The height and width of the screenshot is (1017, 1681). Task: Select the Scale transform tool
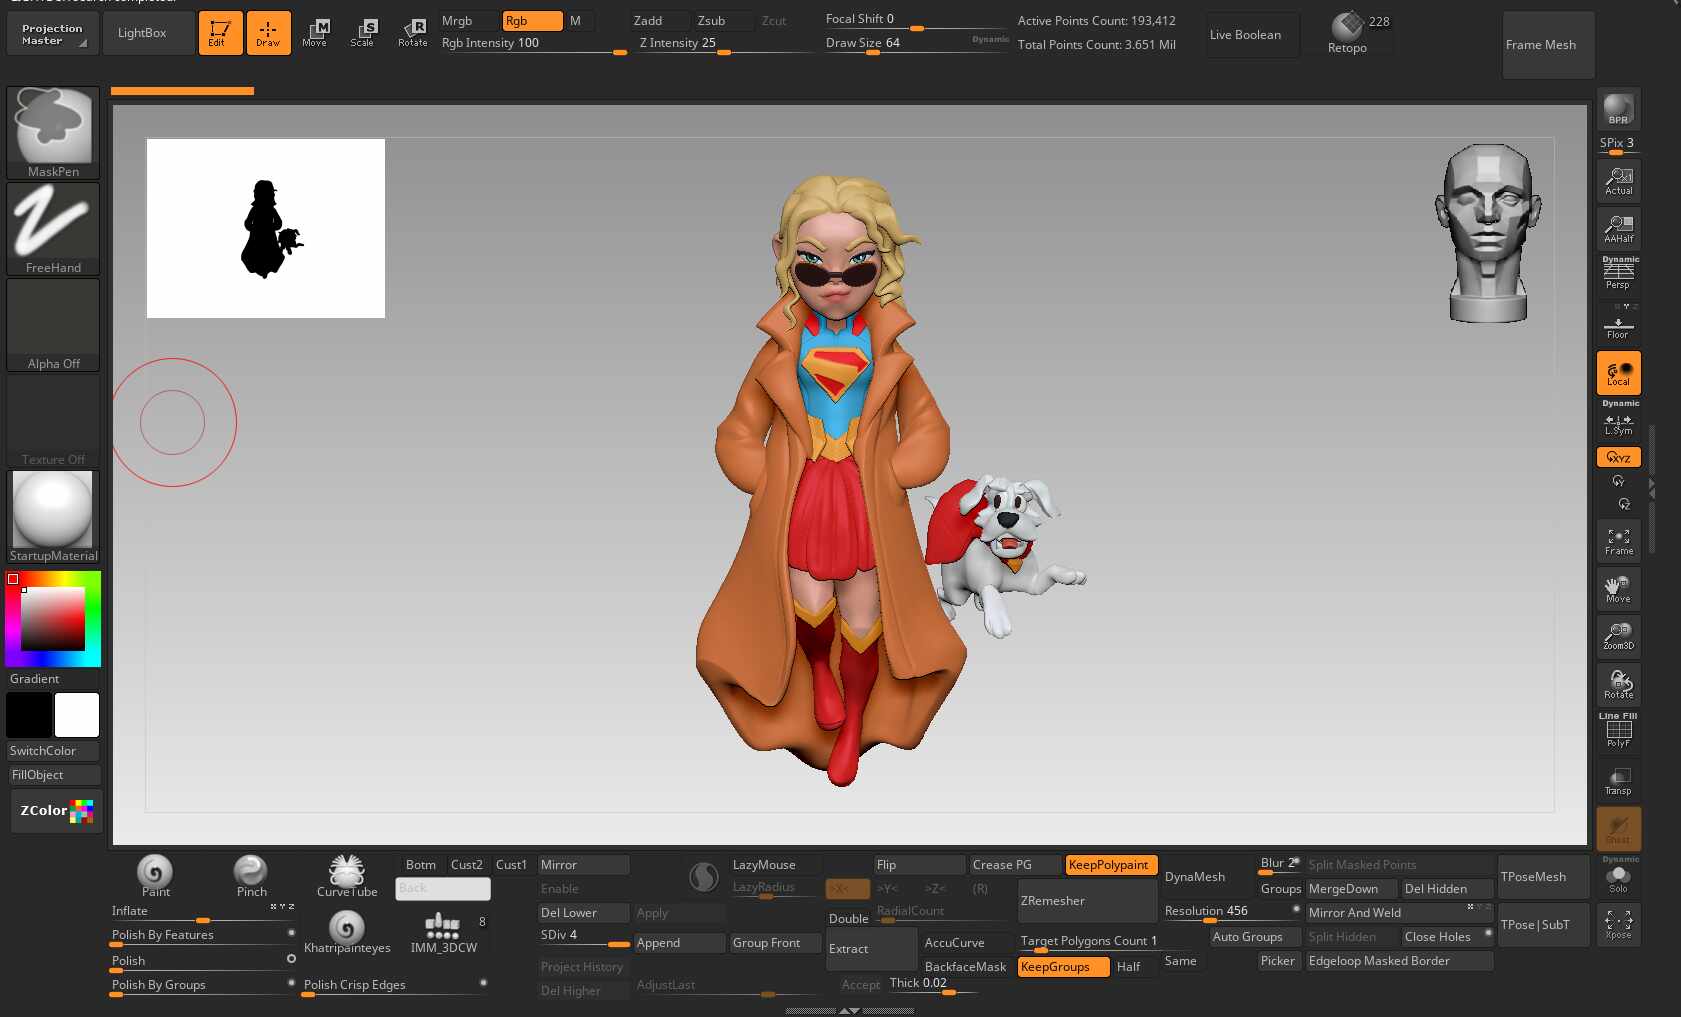point(363,32)
